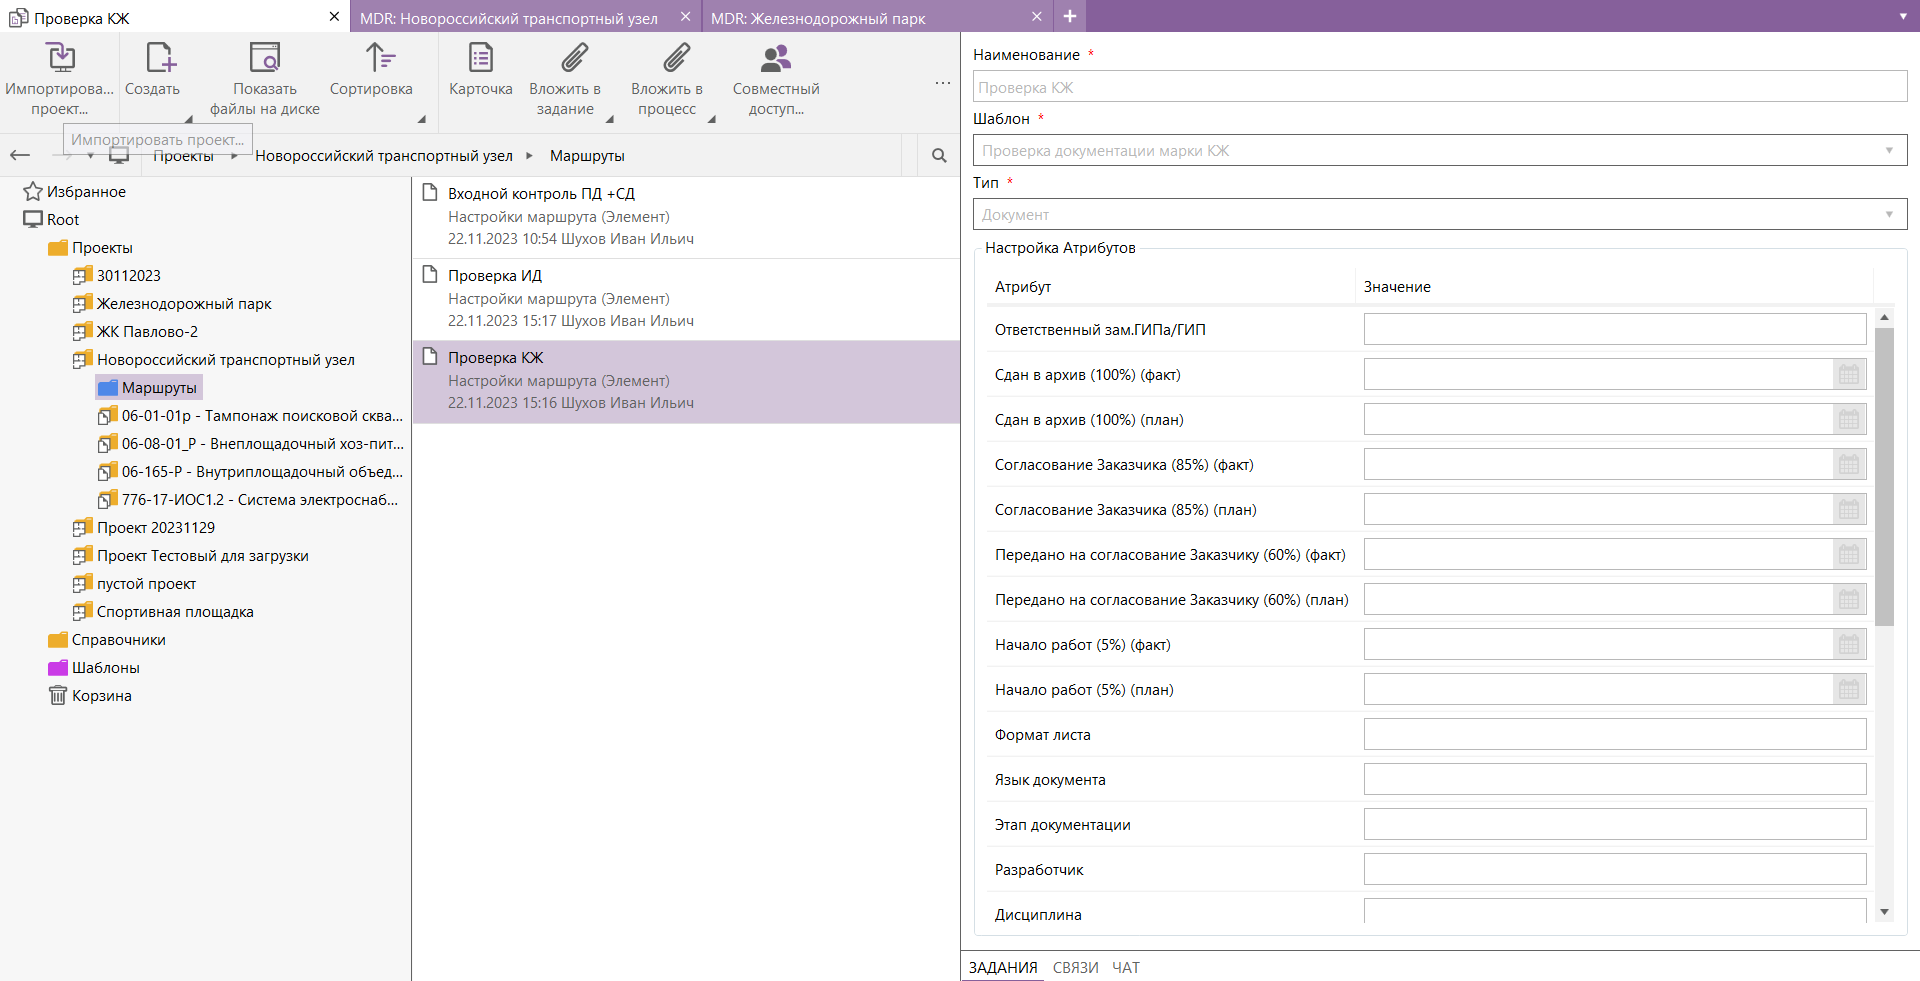Open the ЧАТ bottom tab
The image size is (1920, 981).
click(x=1126, y=968)
